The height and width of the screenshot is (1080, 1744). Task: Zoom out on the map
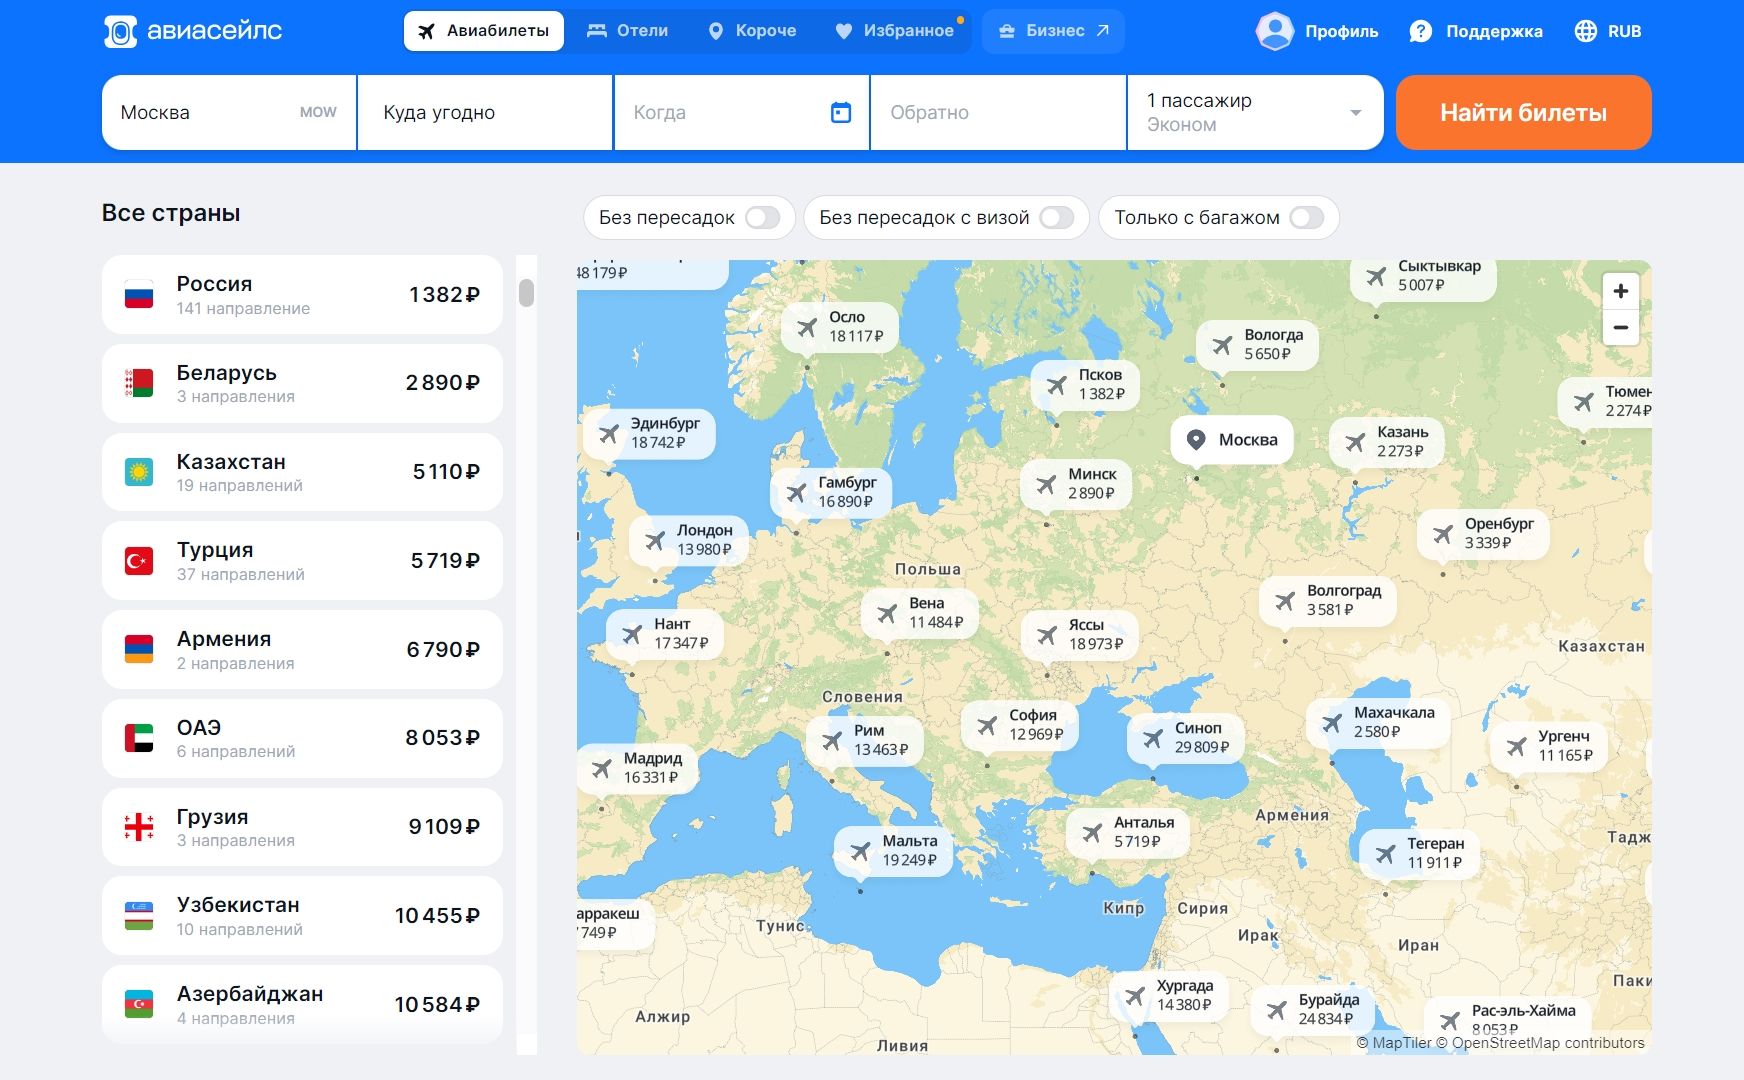pos(1621,327)
